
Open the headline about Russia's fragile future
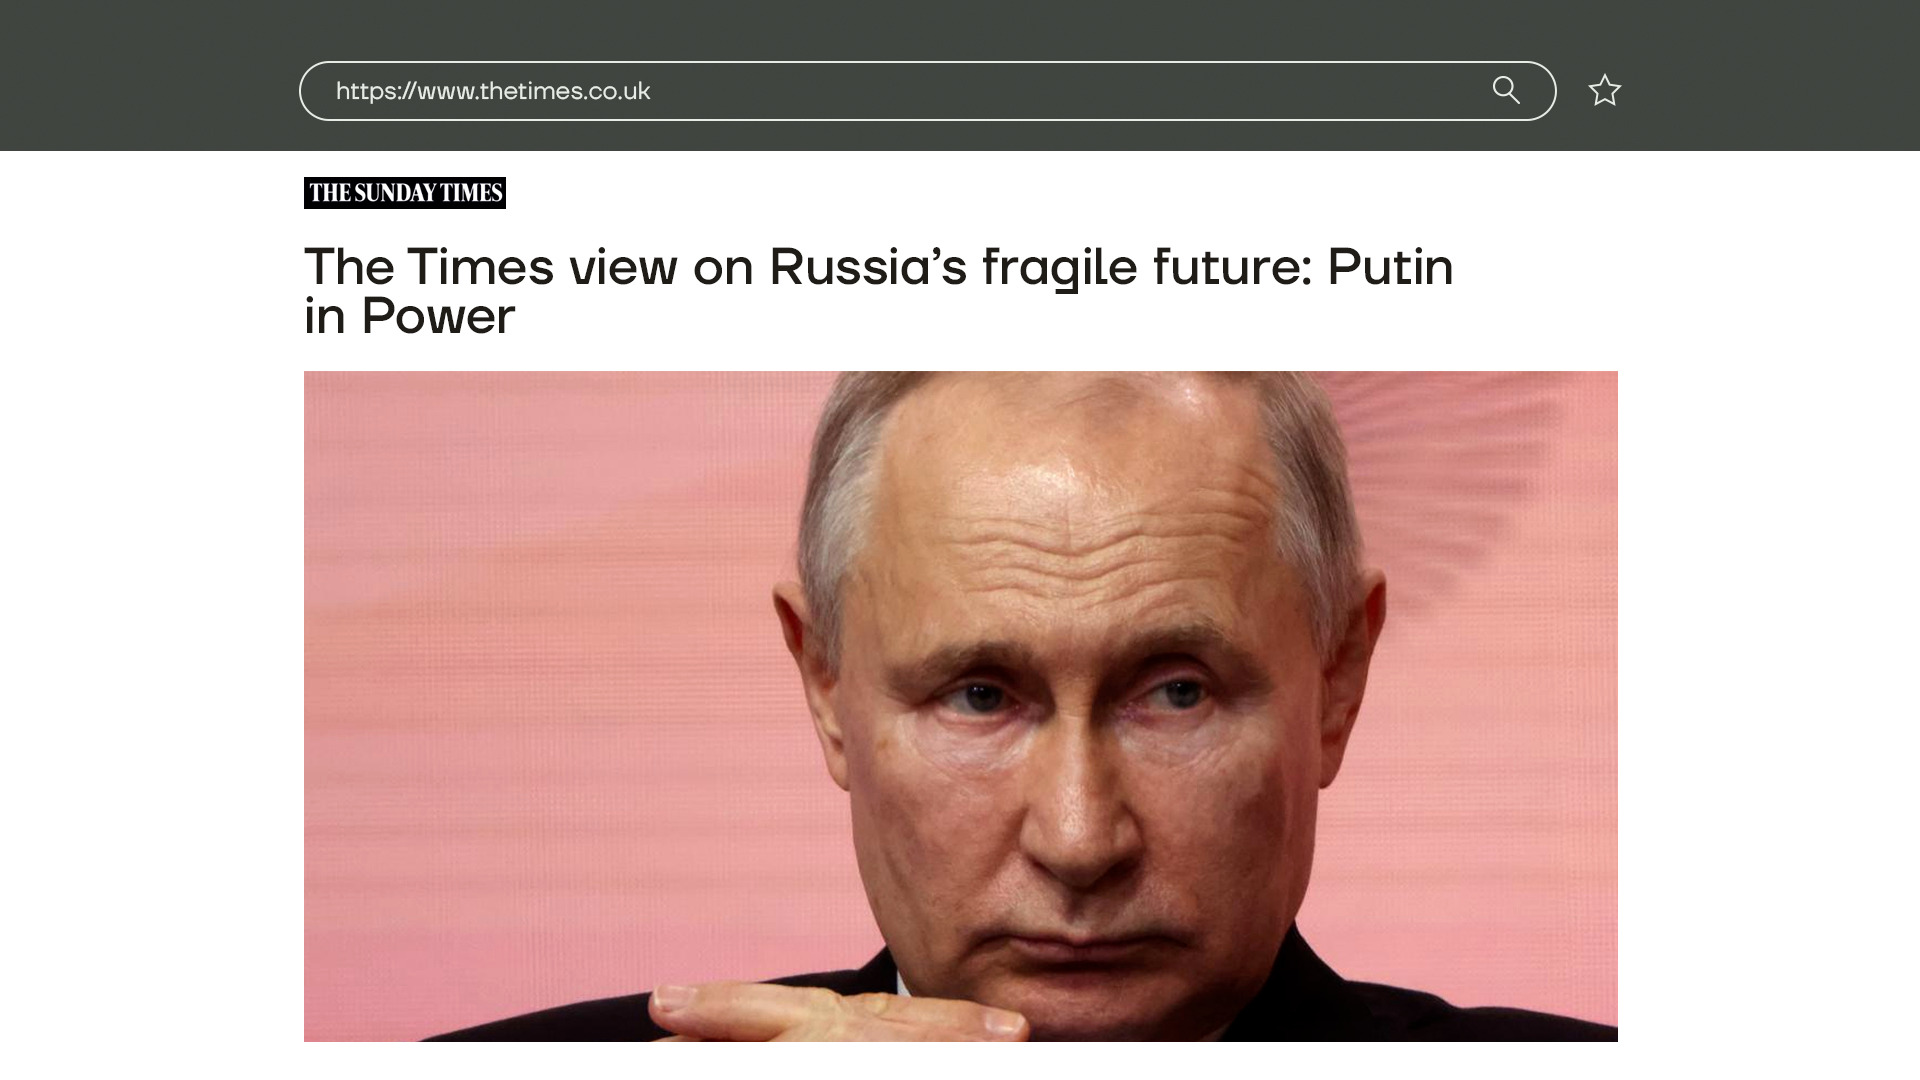click(878, 291)
